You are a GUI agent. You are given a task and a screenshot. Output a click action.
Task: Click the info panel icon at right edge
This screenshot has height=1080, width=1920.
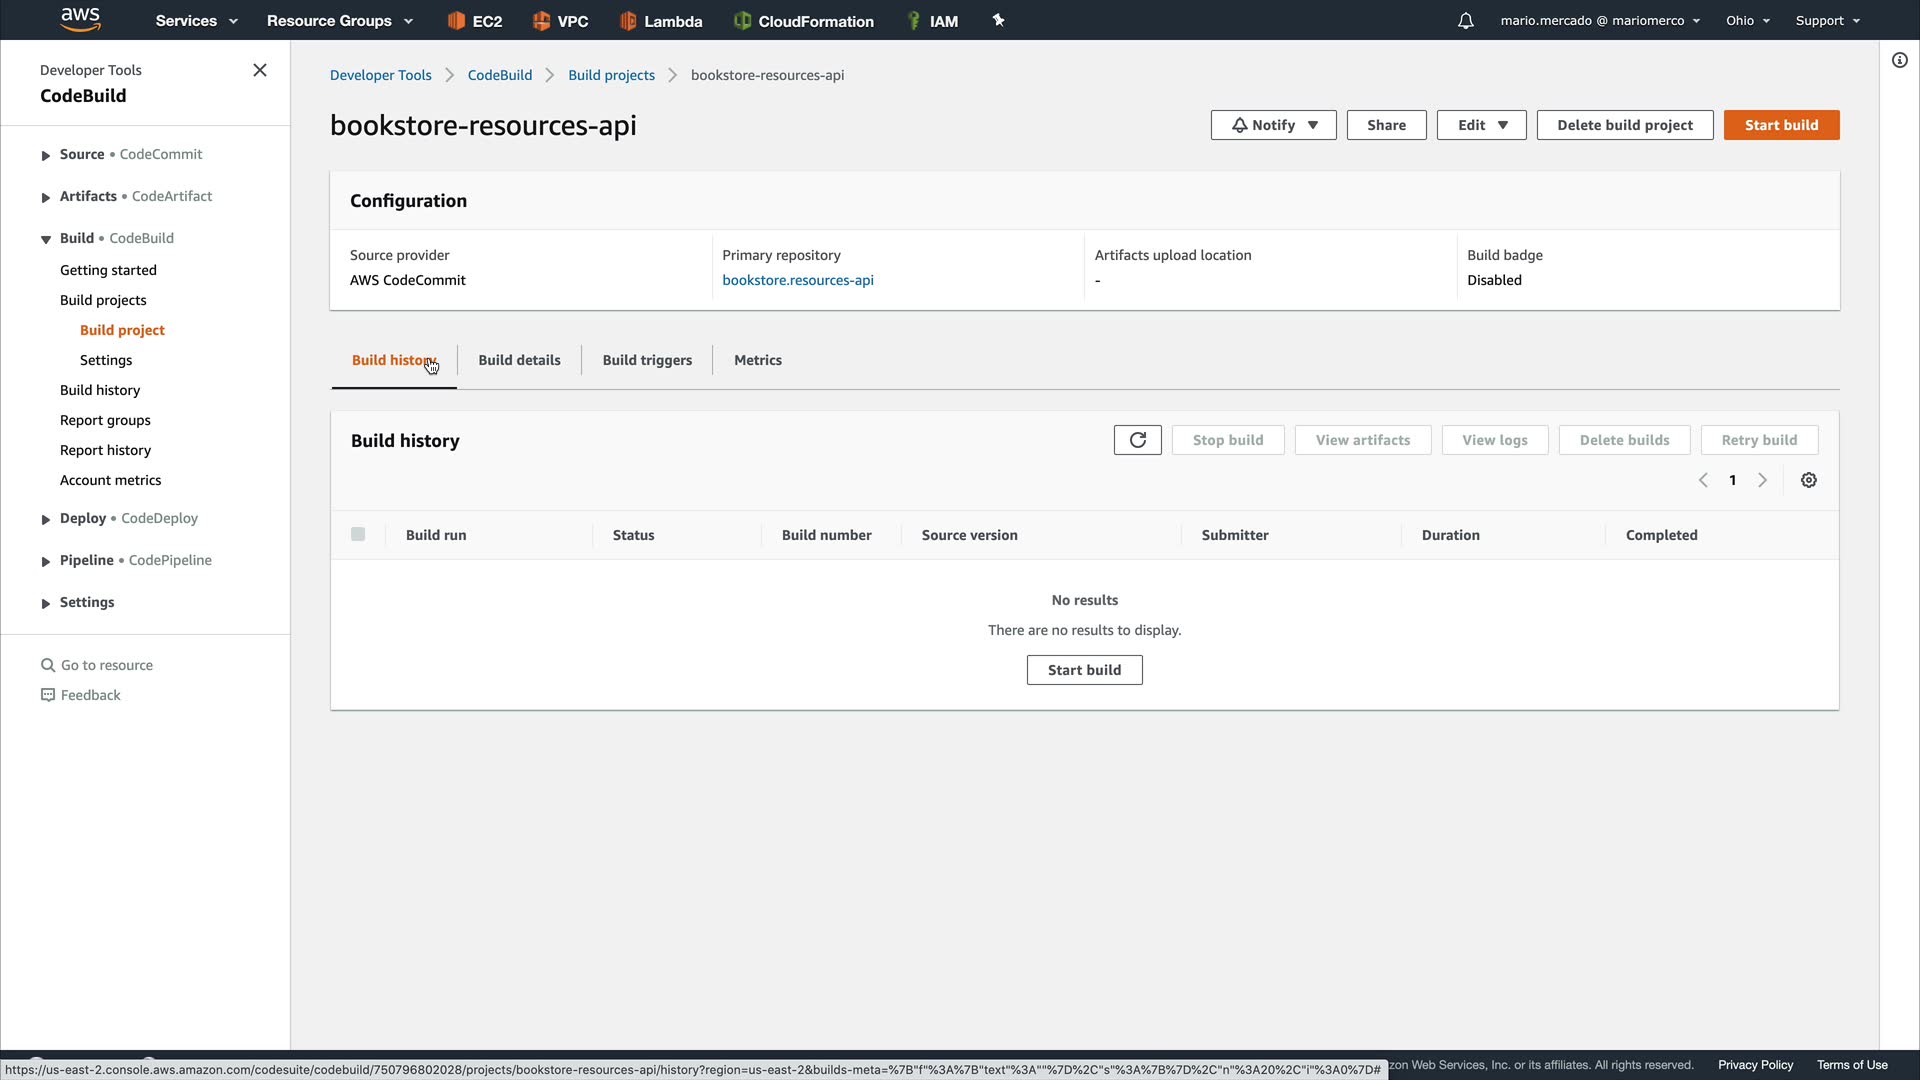(1899, 60)
